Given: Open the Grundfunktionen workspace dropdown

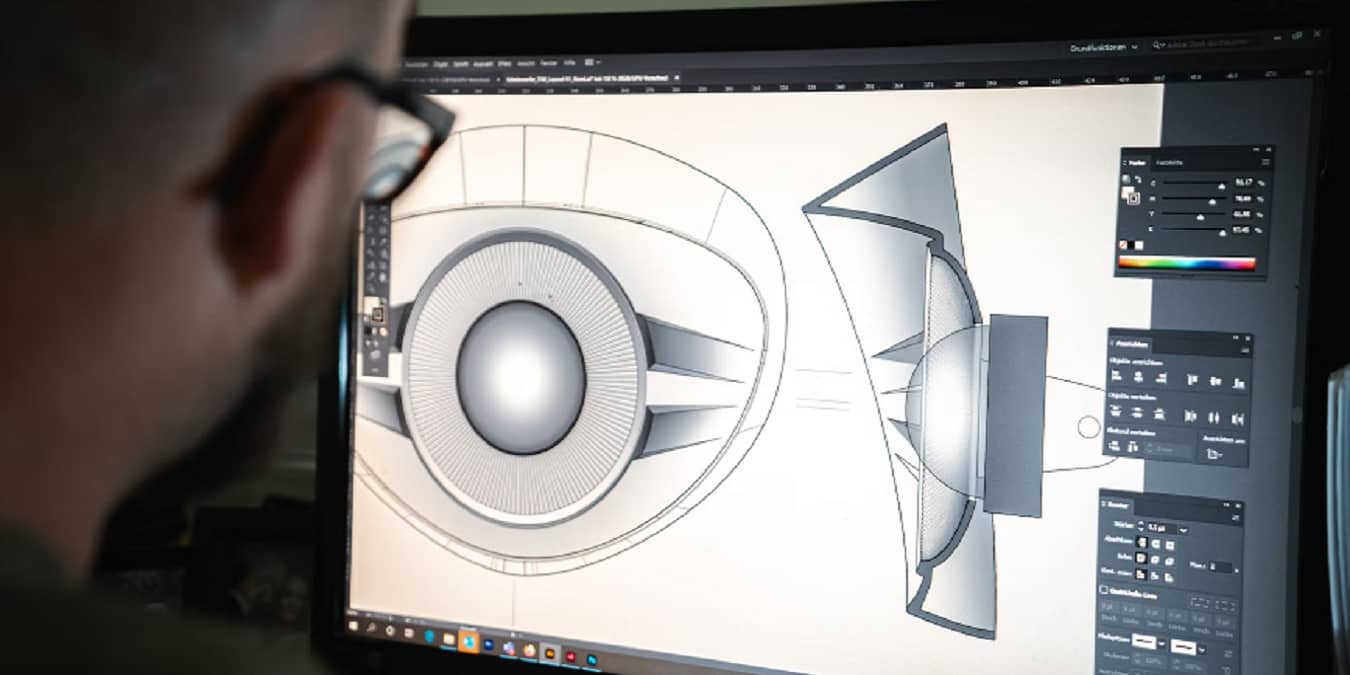Looking at the screenshot, I should click(x=1134, y=47).
